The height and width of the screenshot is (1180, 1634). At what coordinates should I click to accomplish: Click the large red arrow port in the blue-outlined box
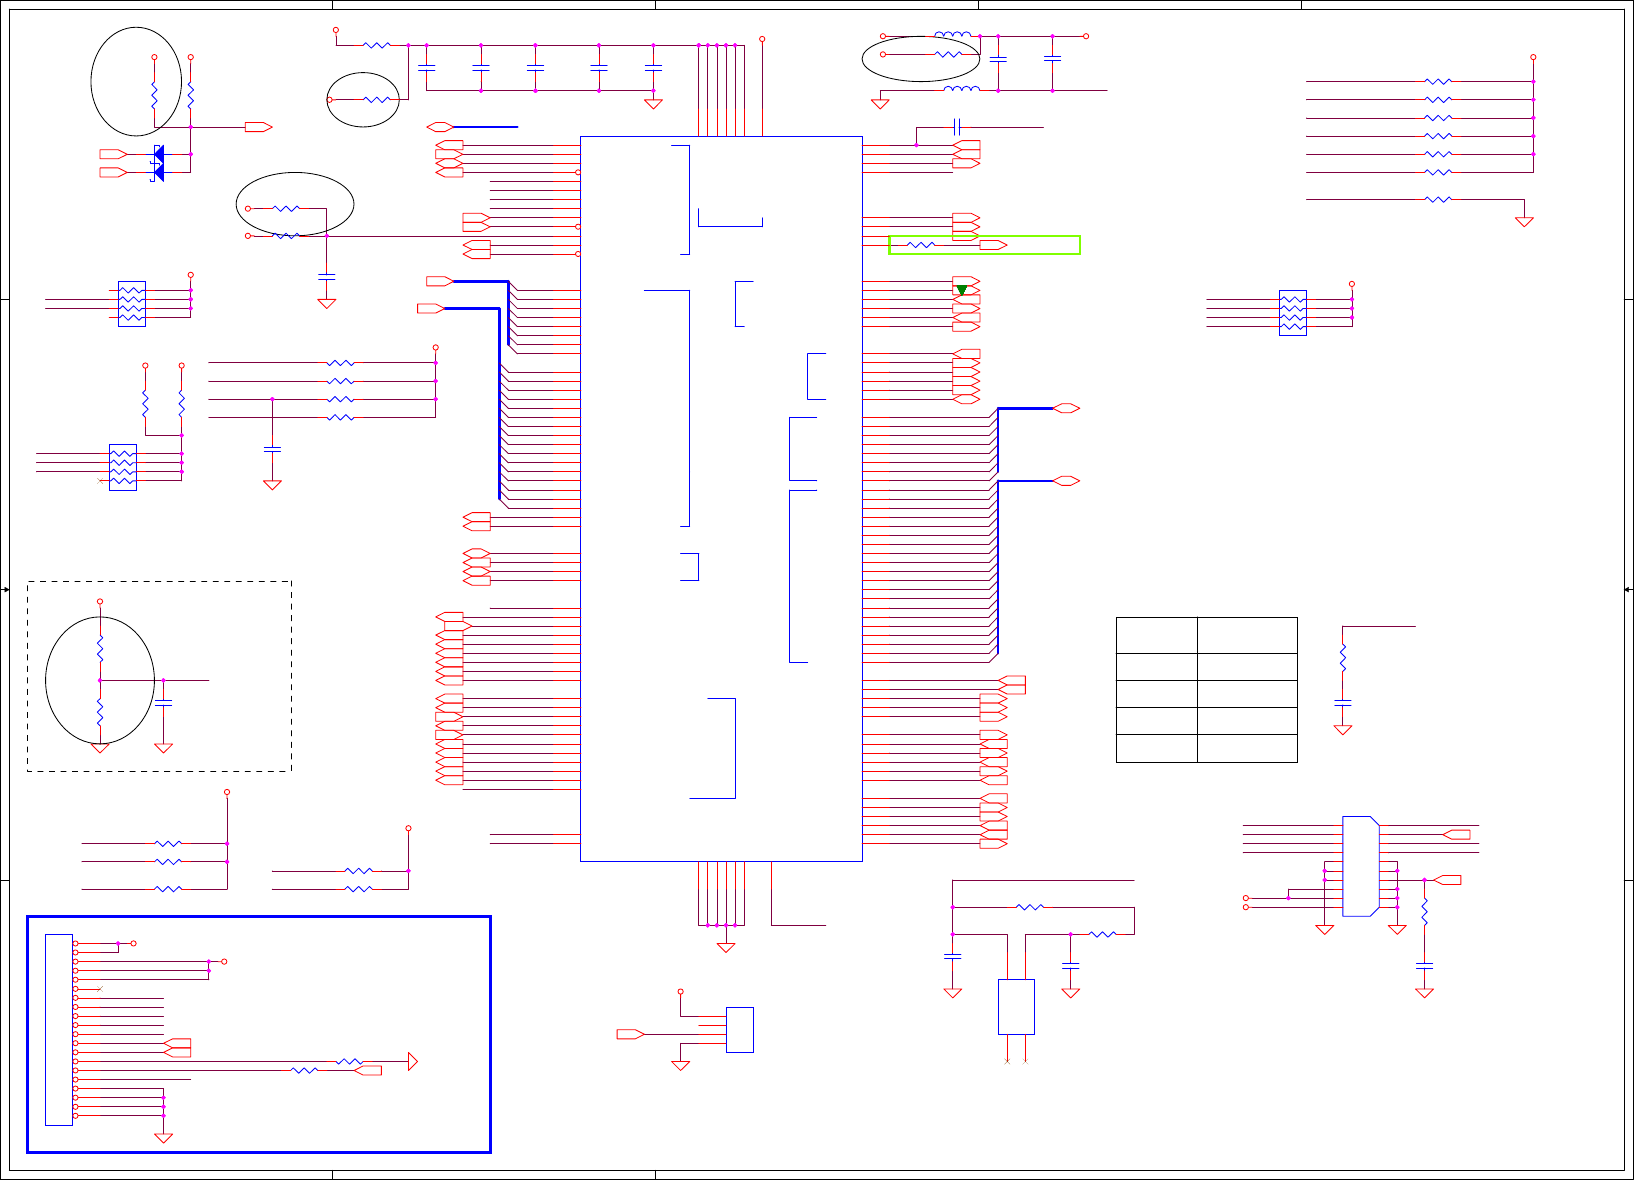pos(413,1062)
